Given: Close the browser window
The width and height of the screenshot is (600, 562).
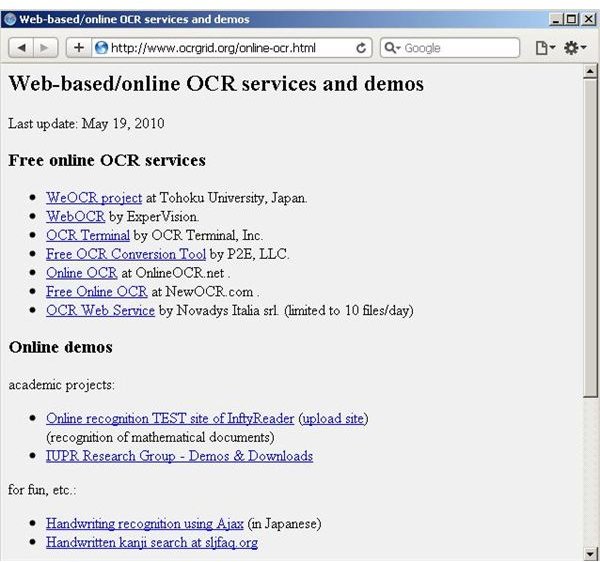Looking at the screenshot, I should pyautogui.click(x=588, y=19).
